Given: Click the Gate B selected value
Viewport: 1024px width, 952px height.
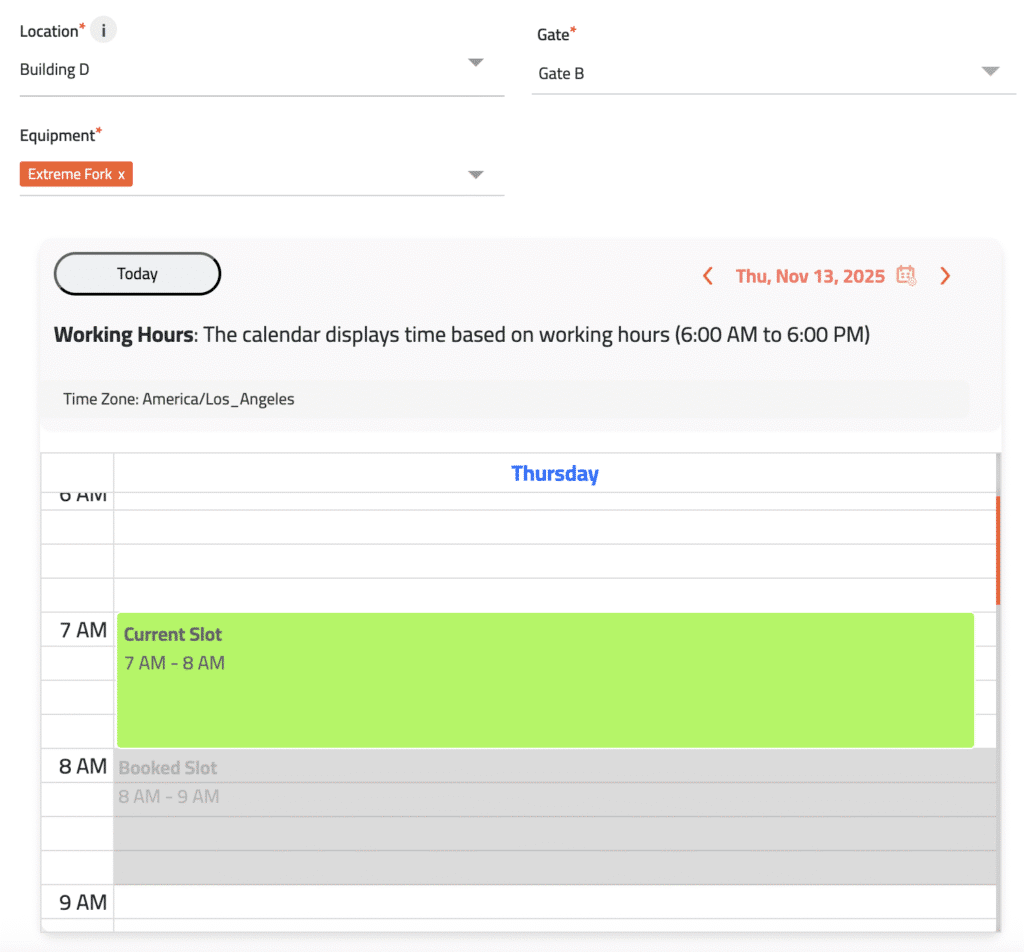Looking at the screenshot, I should [561, 73].
